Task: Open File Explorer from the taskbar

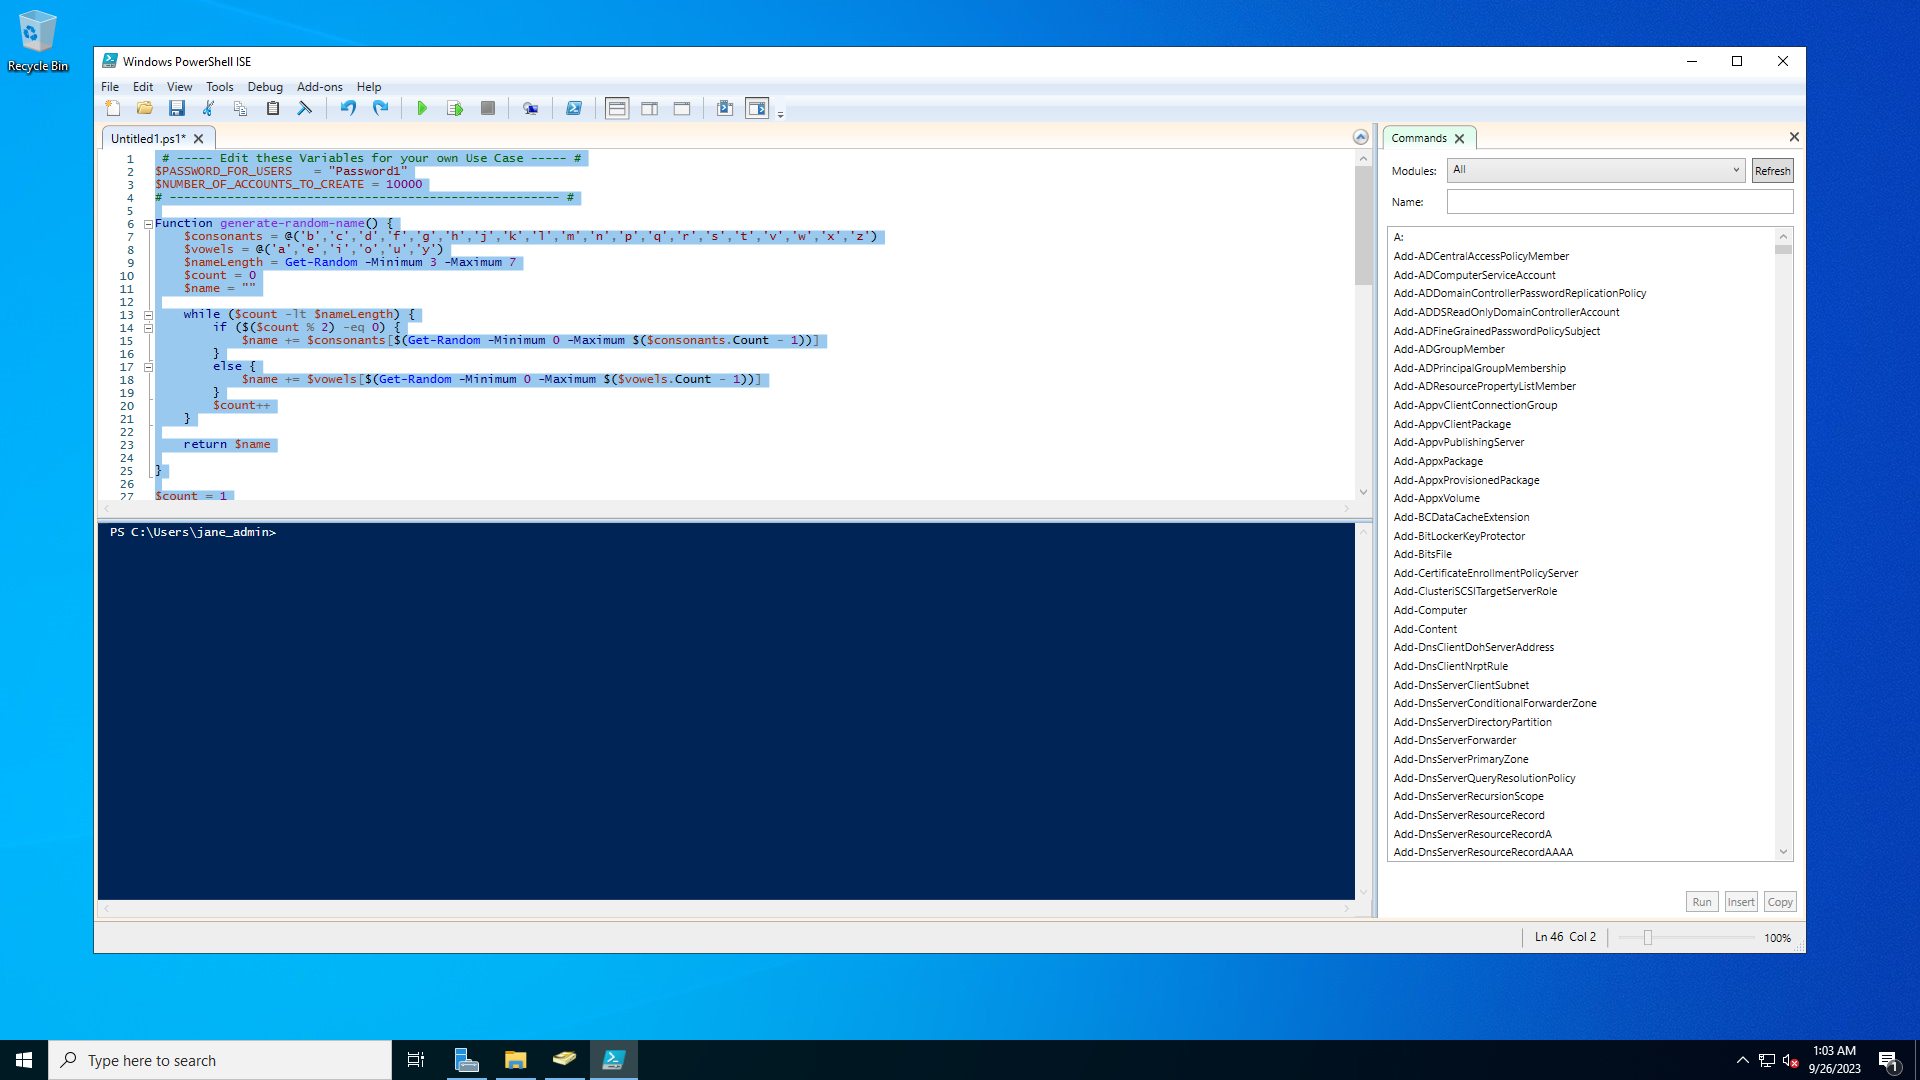Action: coord(515,1059)
